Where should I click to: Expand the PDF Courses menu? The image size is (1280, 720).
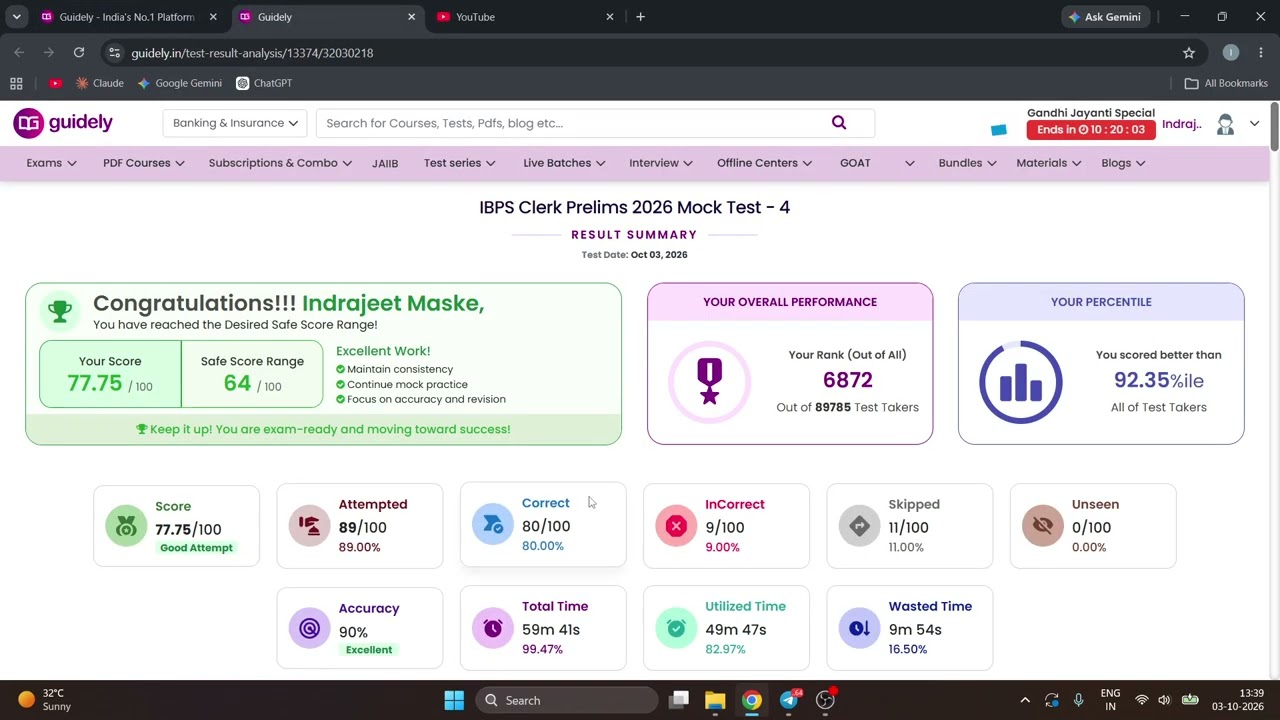tap(144, 163)
